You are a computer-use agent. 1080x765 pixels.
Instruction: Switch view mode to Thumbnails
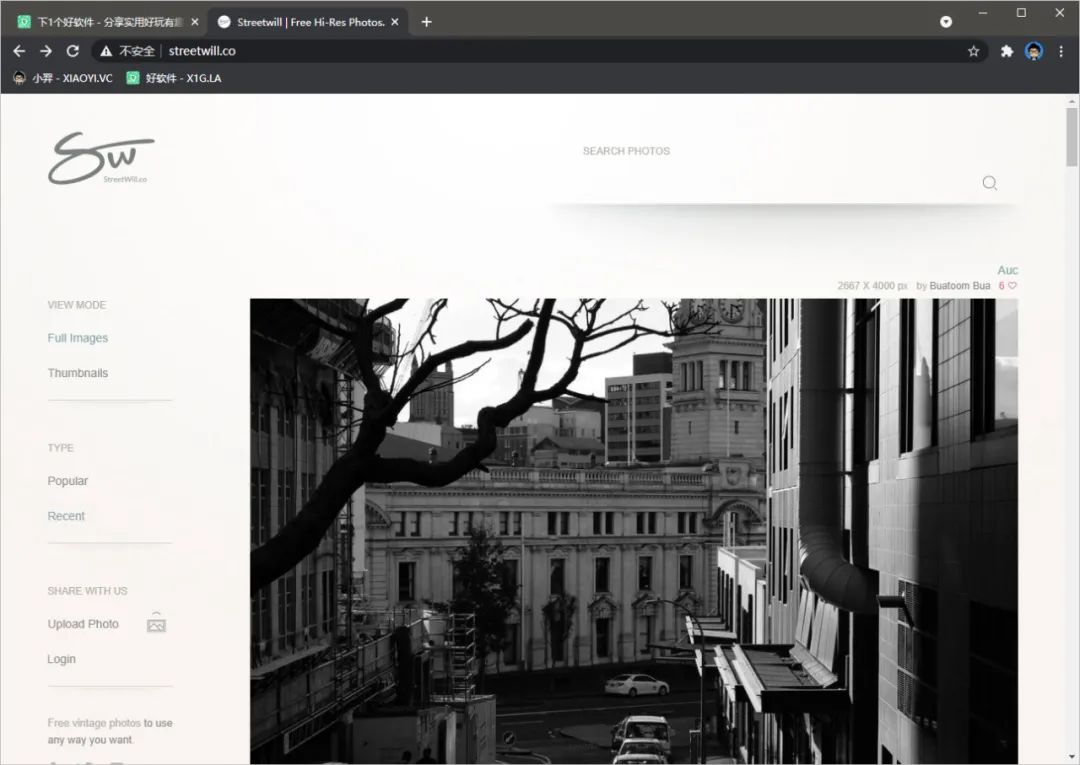click(x=78, y=373)
